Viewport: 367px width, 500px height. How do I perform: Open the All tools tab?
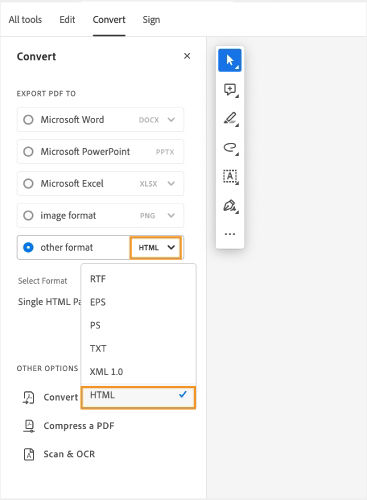pos(25,20)
